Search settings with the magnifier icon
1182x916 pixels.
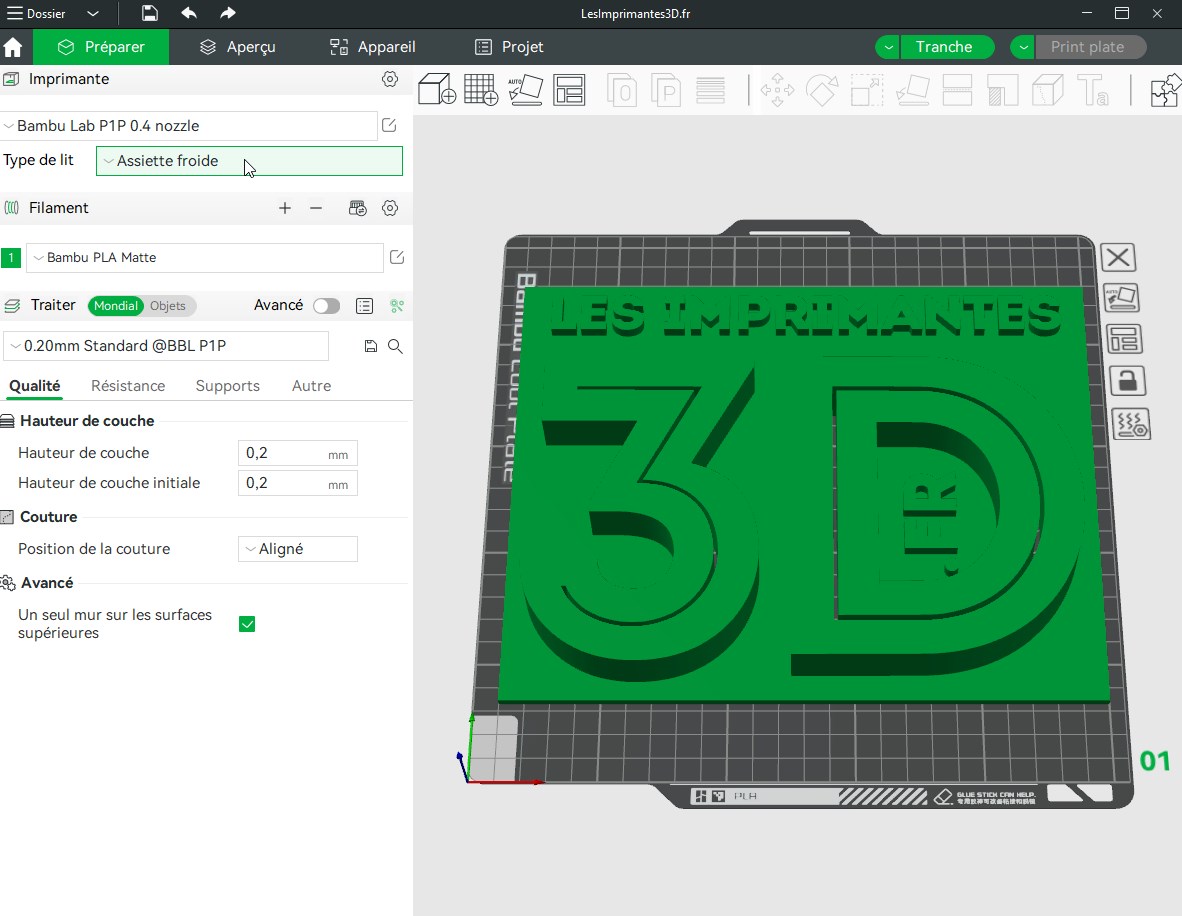[x=395, y=346]
